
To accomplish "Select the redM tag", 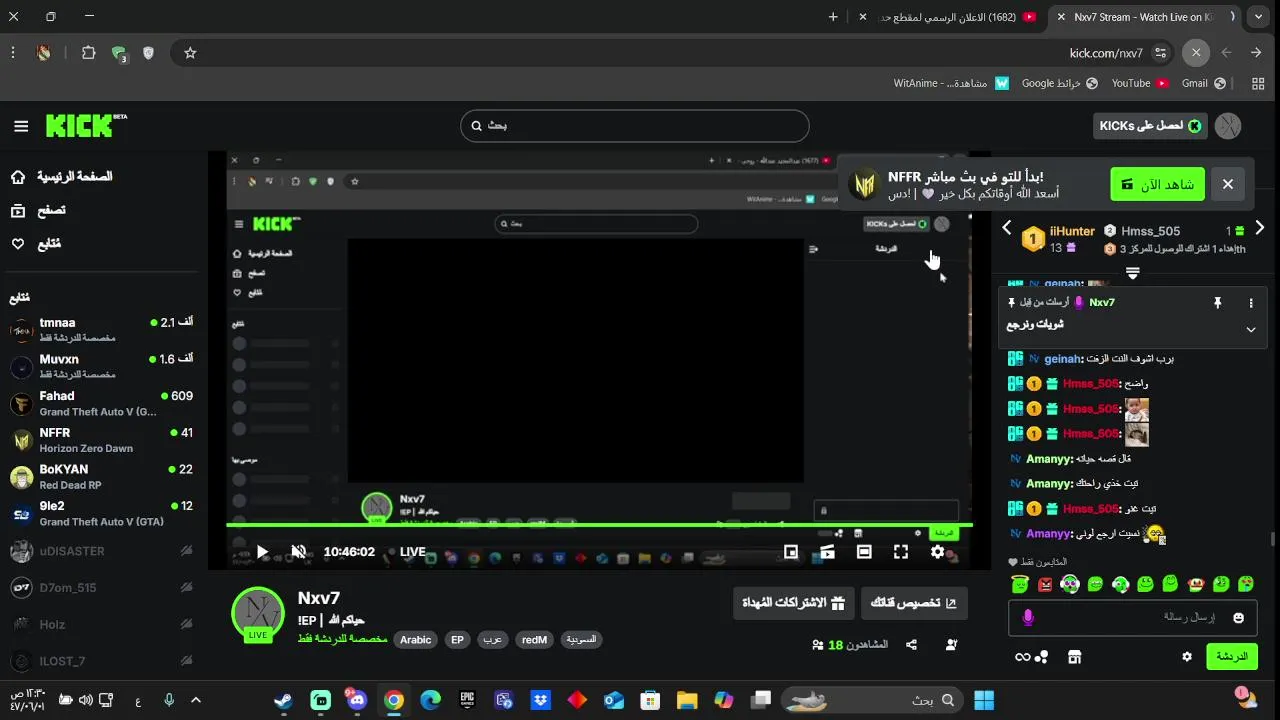I will coord(534,640).
